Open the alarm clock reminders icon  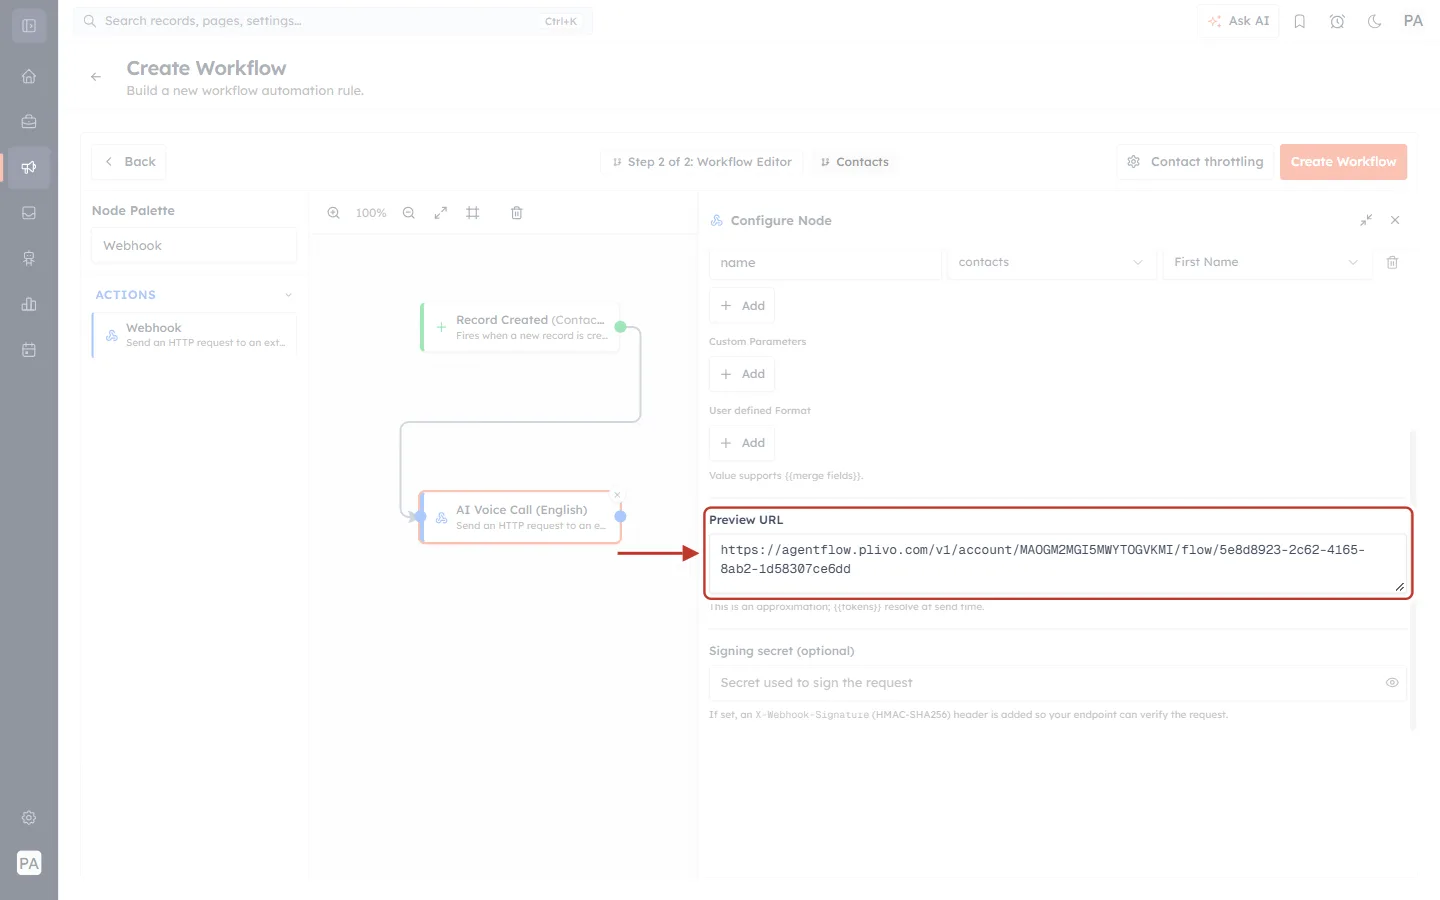[x=1337, y=21]
